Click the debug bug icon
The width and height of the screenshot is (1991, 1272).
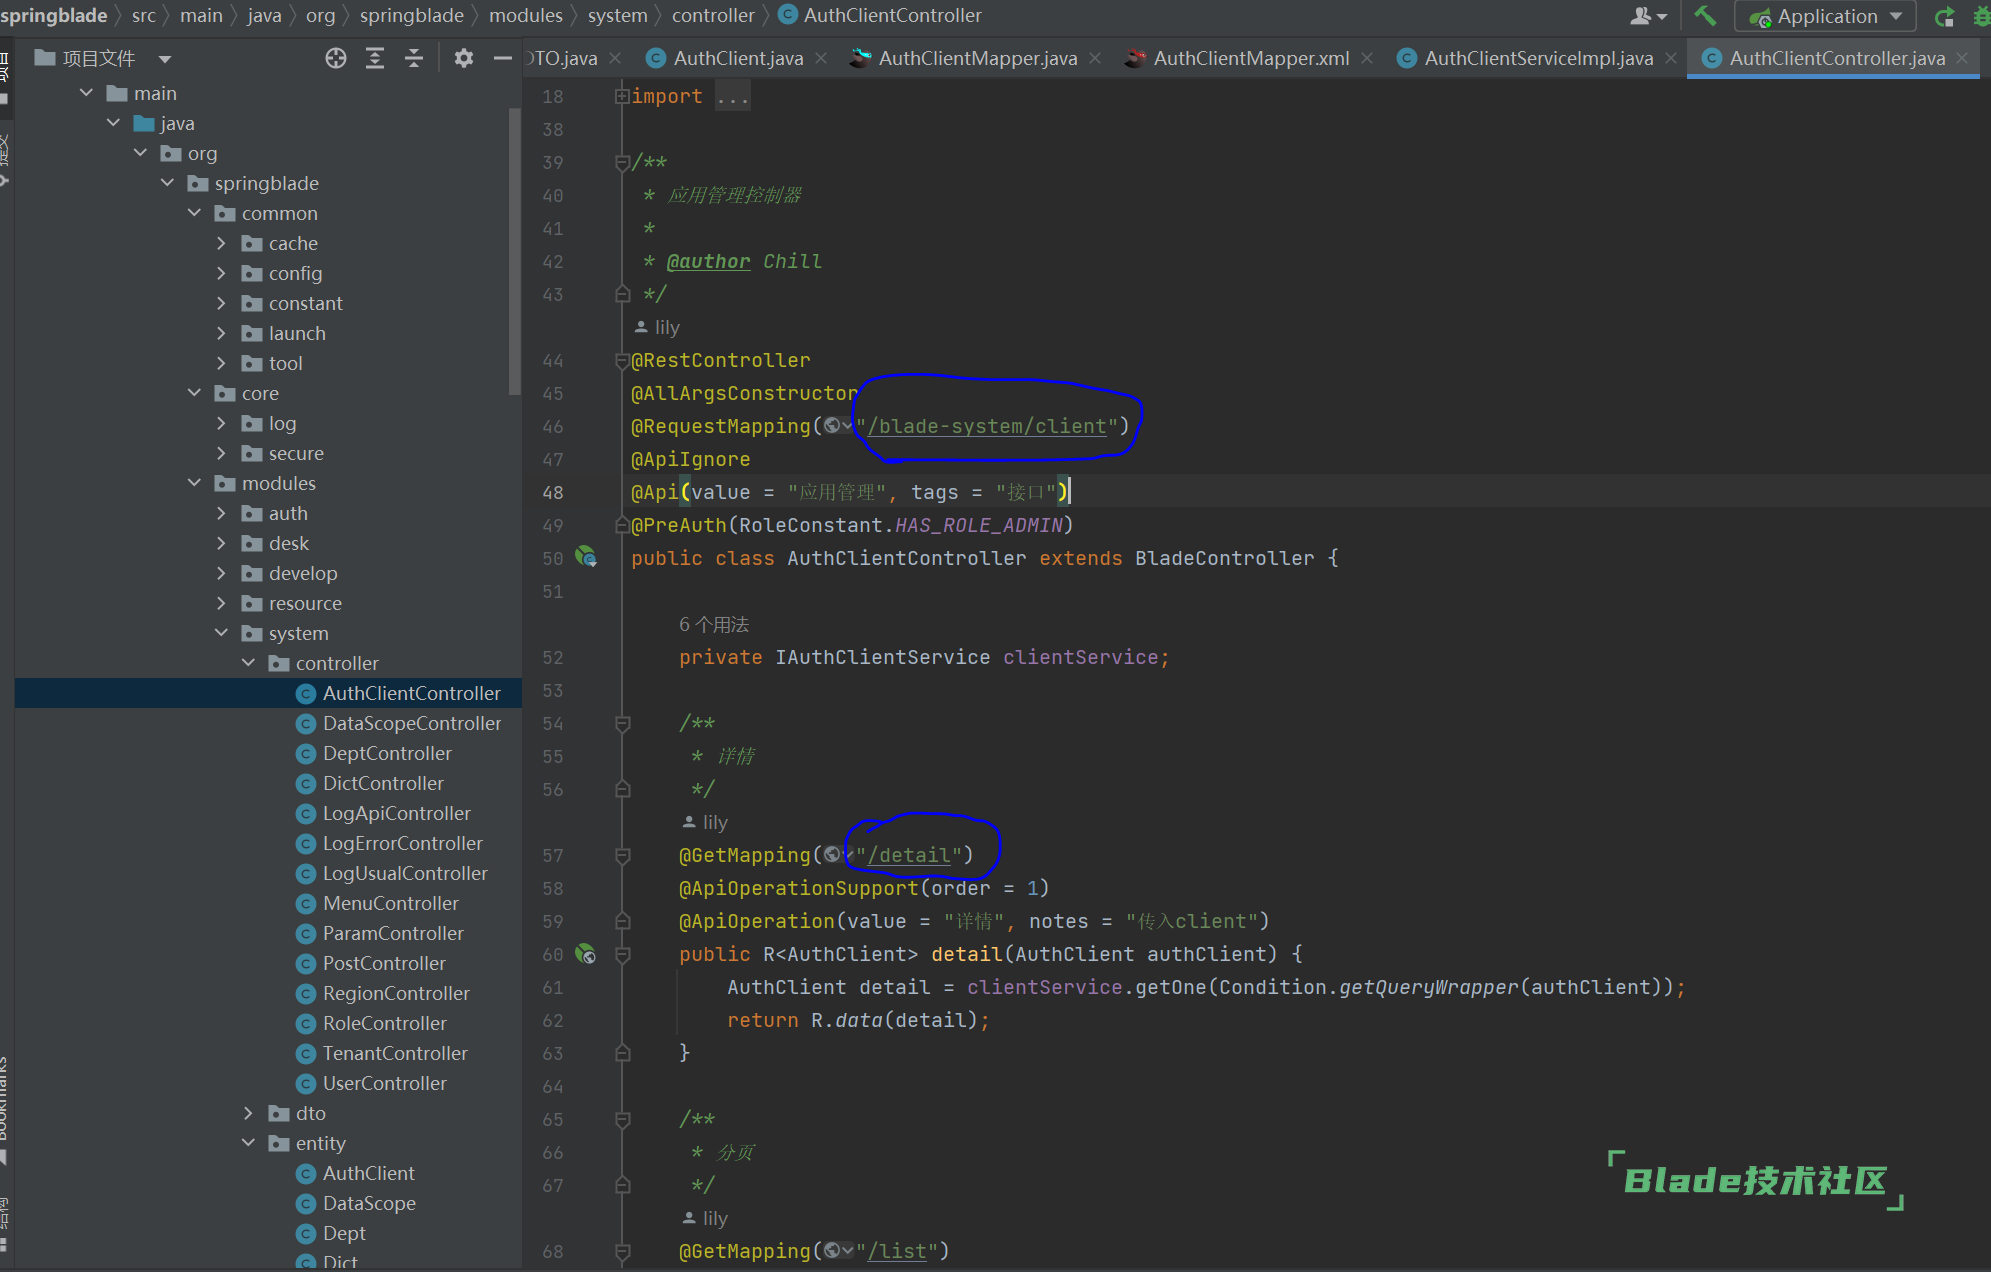tap(1981, 16)
